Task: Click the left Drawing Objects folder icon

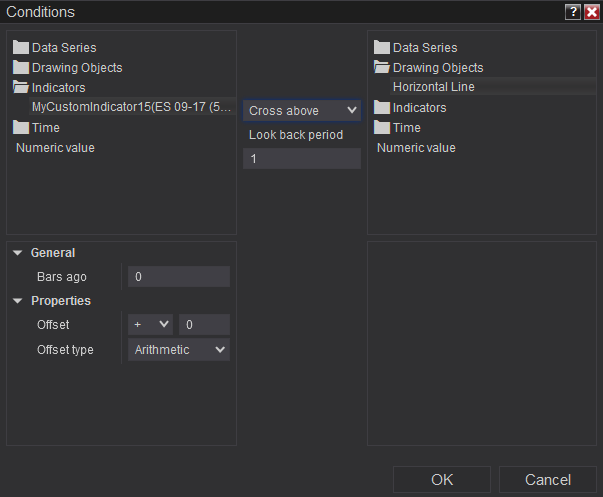Action: [x=21, y=67]
